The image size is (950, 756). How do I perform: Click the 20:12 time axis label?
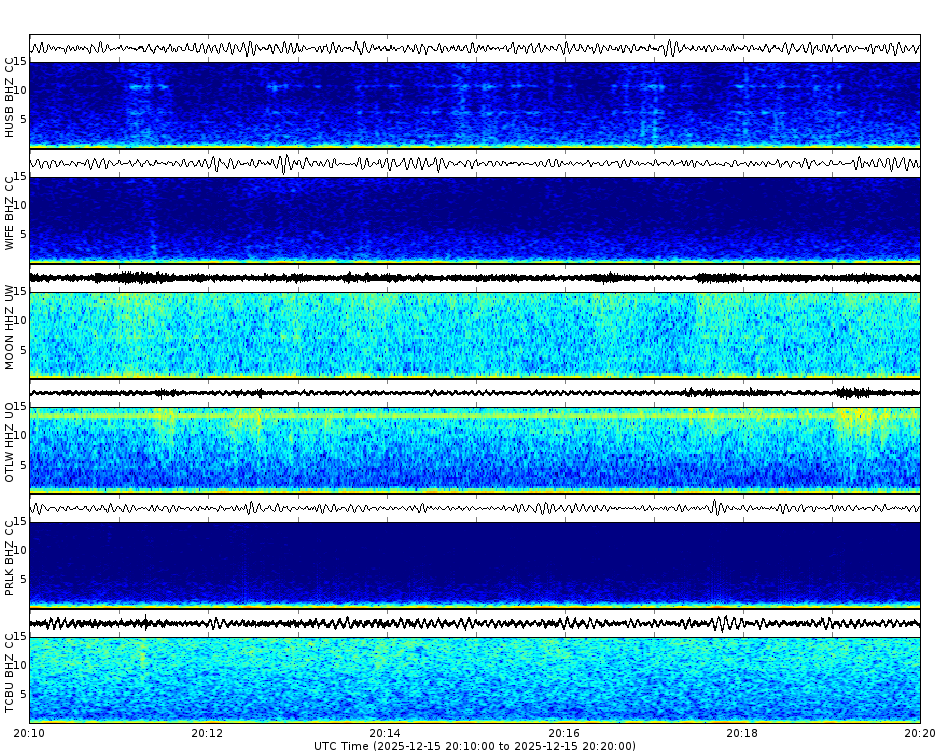point(207,733)
